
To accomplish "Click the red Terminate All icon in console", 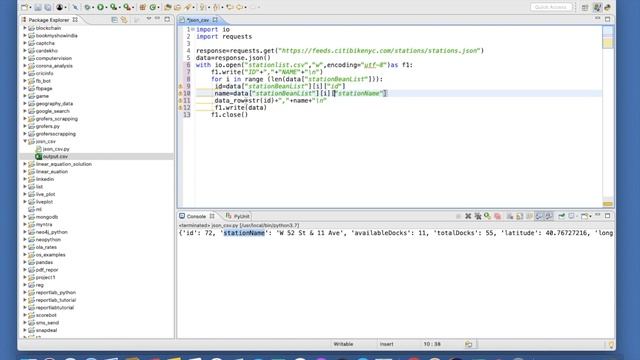I will (498, 216).
